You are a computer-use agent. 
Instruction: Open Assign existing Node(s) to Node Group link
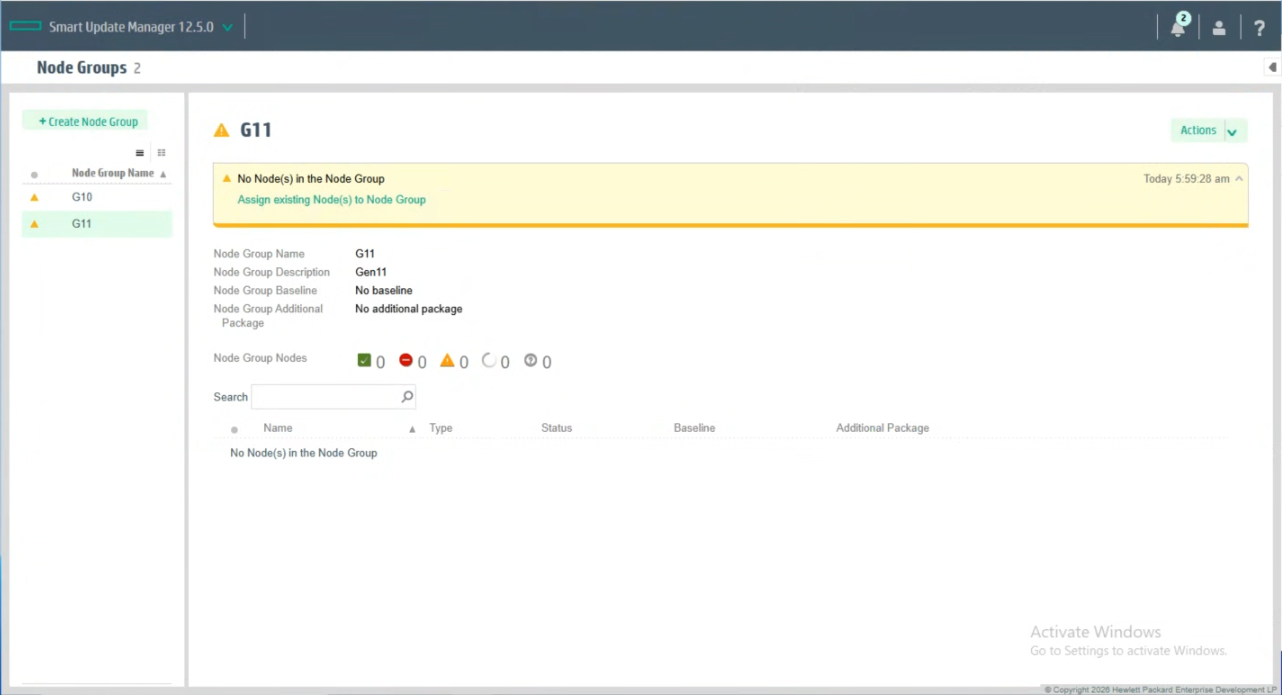(x=331, y=200)
